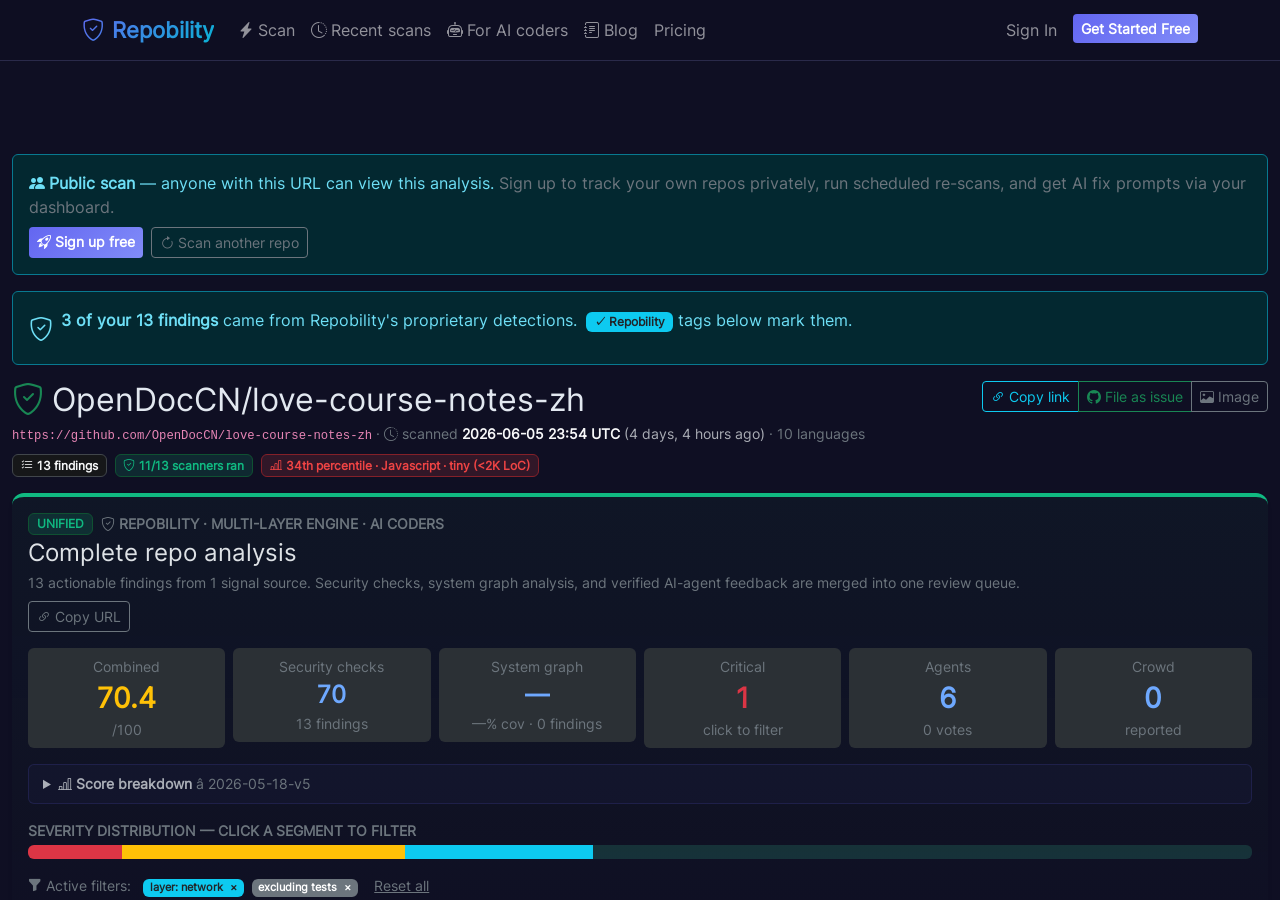Click the Copy URL button
This screenshot has height=900, width=1280.
pos(79,616)
